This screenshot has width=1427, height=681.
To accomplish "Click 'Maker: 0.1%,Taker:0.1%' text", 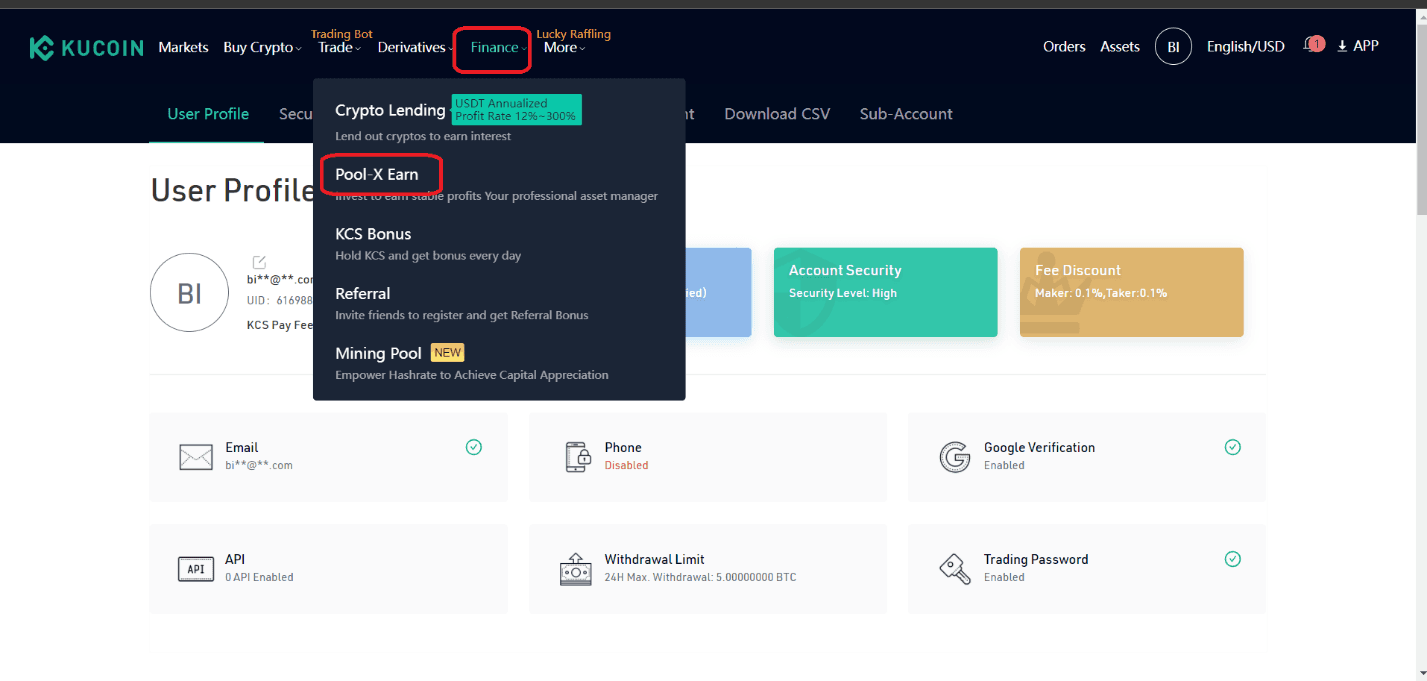I will click(1101, 293).
